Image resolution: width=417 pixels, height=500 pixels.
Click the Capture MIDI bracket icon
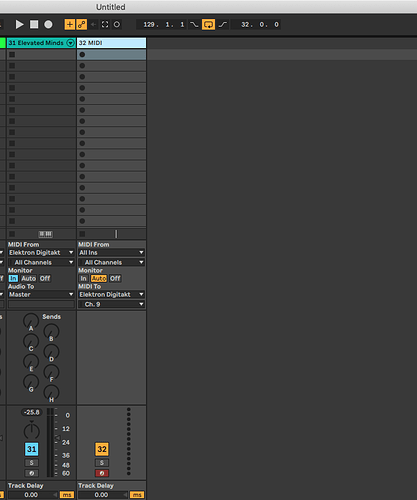click(105, 24)
